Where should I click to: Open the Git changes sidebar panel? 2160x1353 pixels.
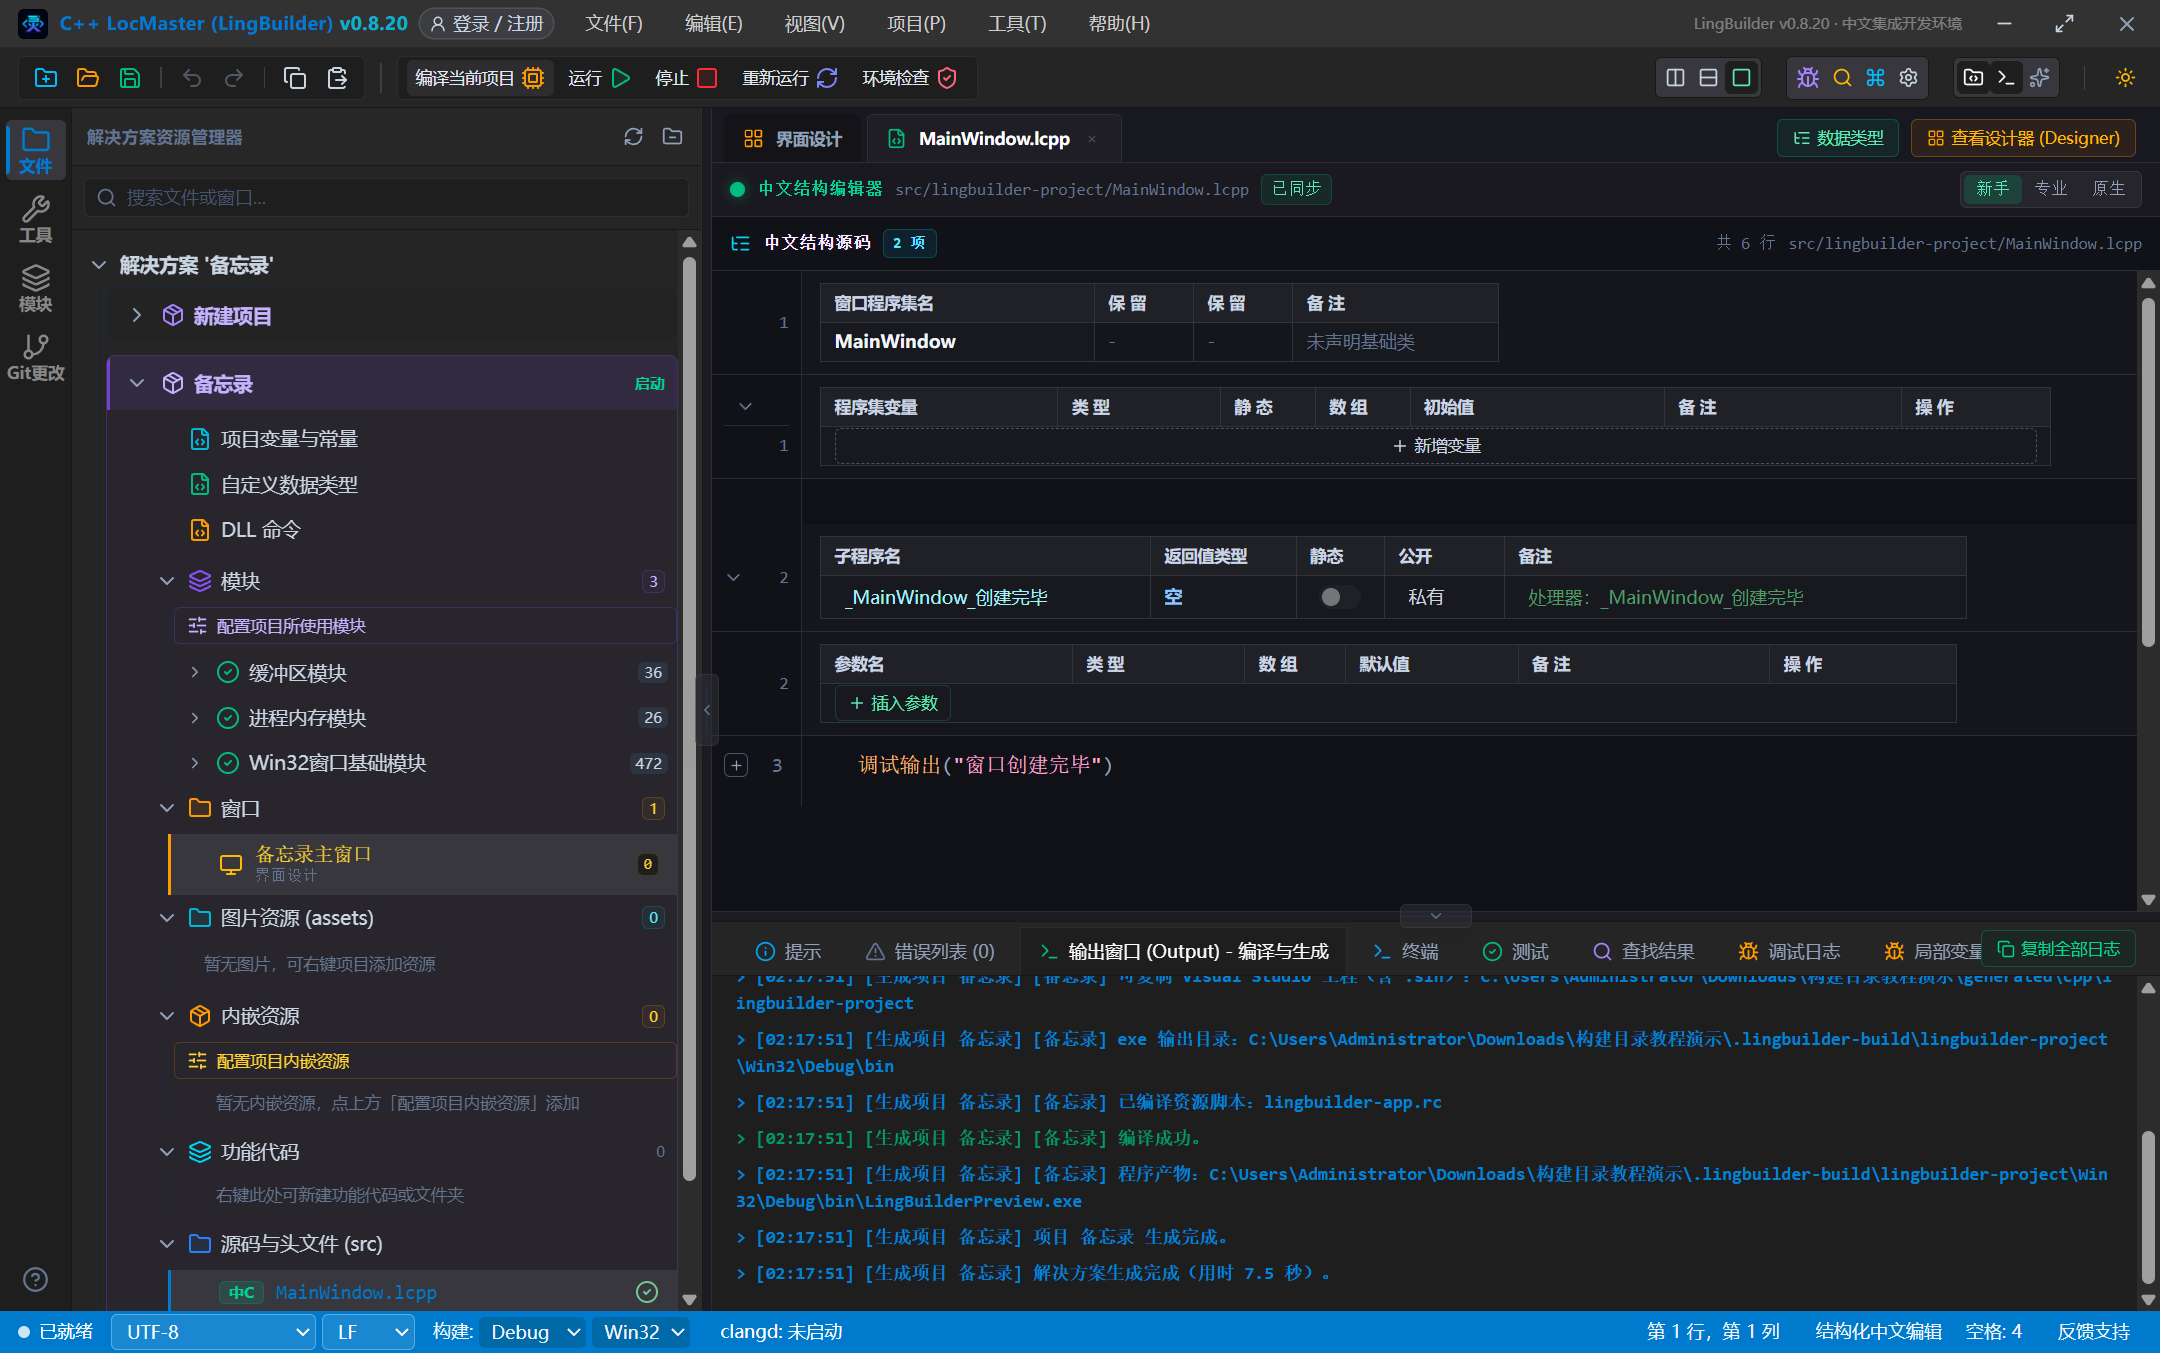36,357
